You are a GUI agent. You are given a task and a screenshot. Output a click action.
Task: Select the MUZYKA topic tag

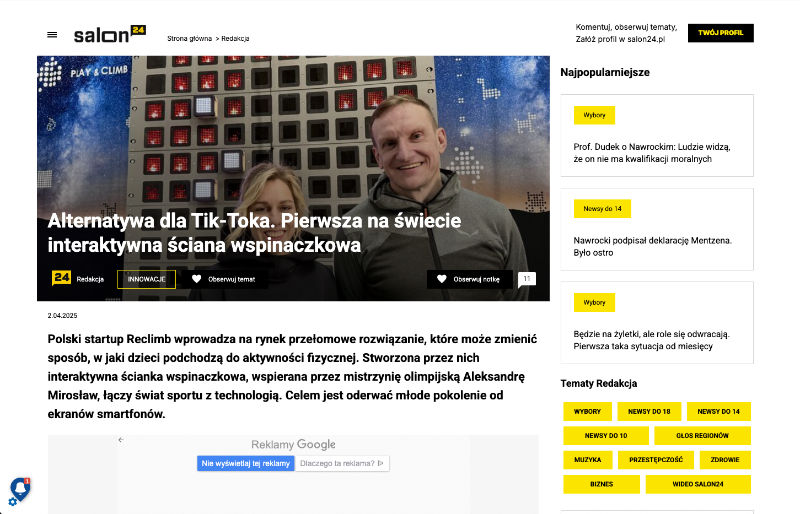pyautogui.click(x=587, y=459)
